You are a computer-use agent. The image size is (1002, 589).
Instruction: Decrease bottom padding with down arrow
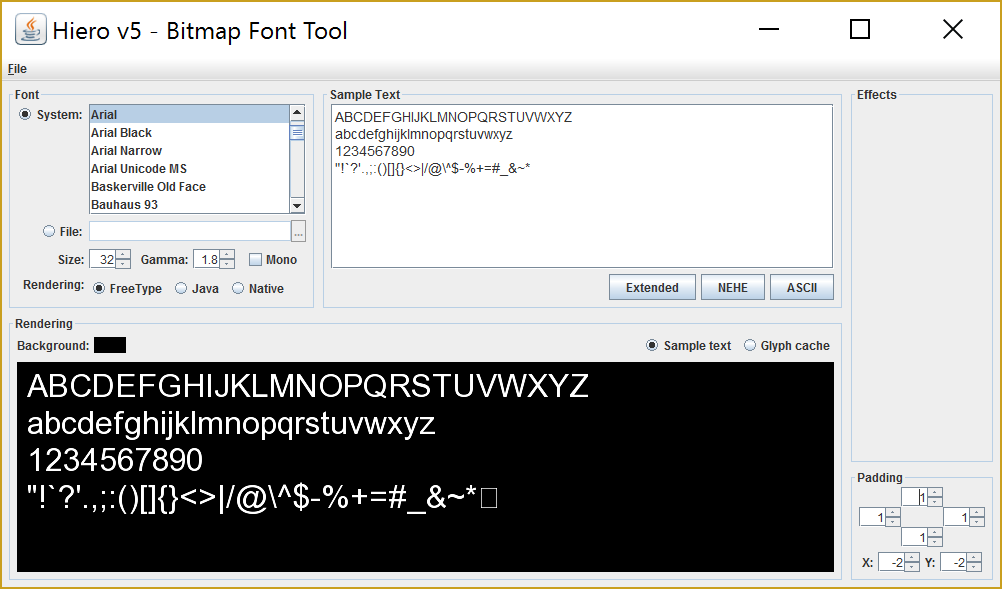click(935, 542)
